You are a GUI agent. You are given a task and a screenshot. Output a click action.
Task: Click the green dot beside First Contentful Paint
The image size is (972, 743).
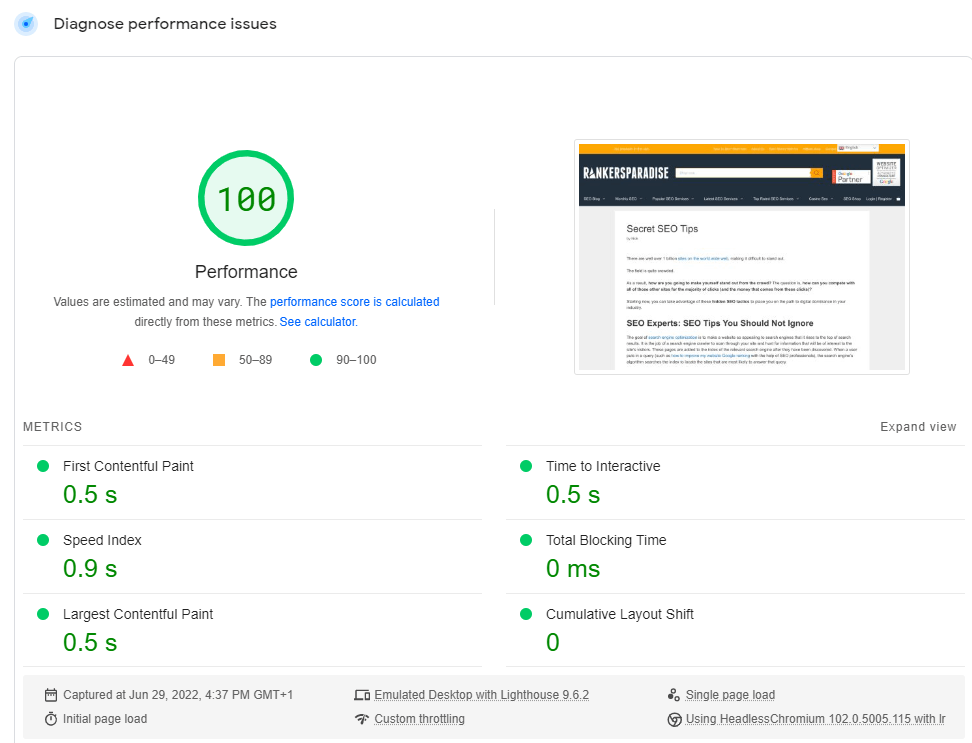[43, 466]
